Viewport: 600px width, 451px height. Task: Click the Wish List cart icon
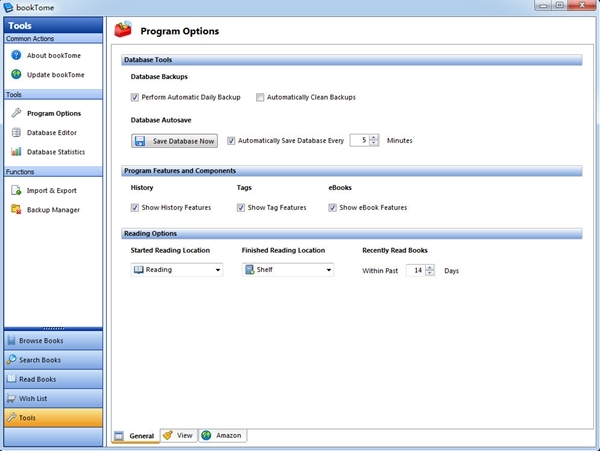pyautogui.click(x=11, y=398)
